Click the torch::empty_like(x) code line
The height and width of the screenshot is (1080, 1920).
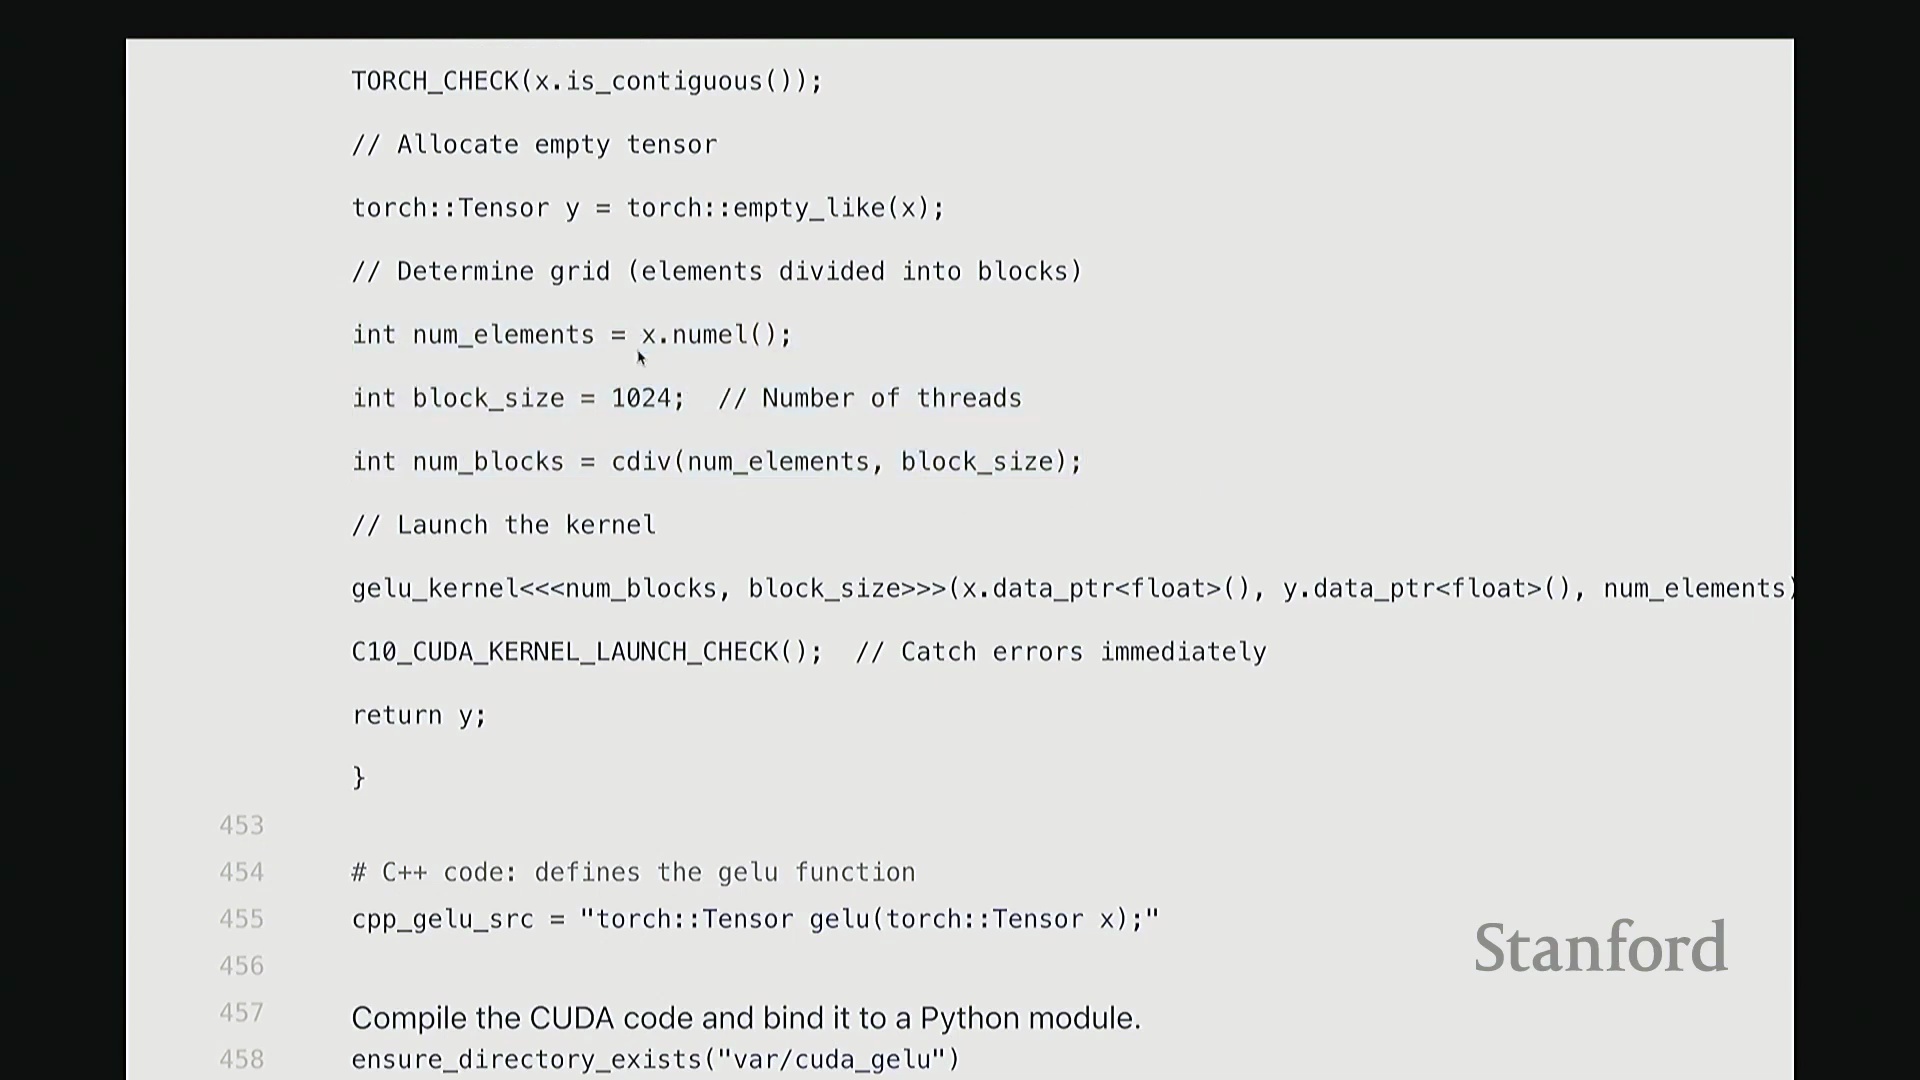[x=647, y=208]
